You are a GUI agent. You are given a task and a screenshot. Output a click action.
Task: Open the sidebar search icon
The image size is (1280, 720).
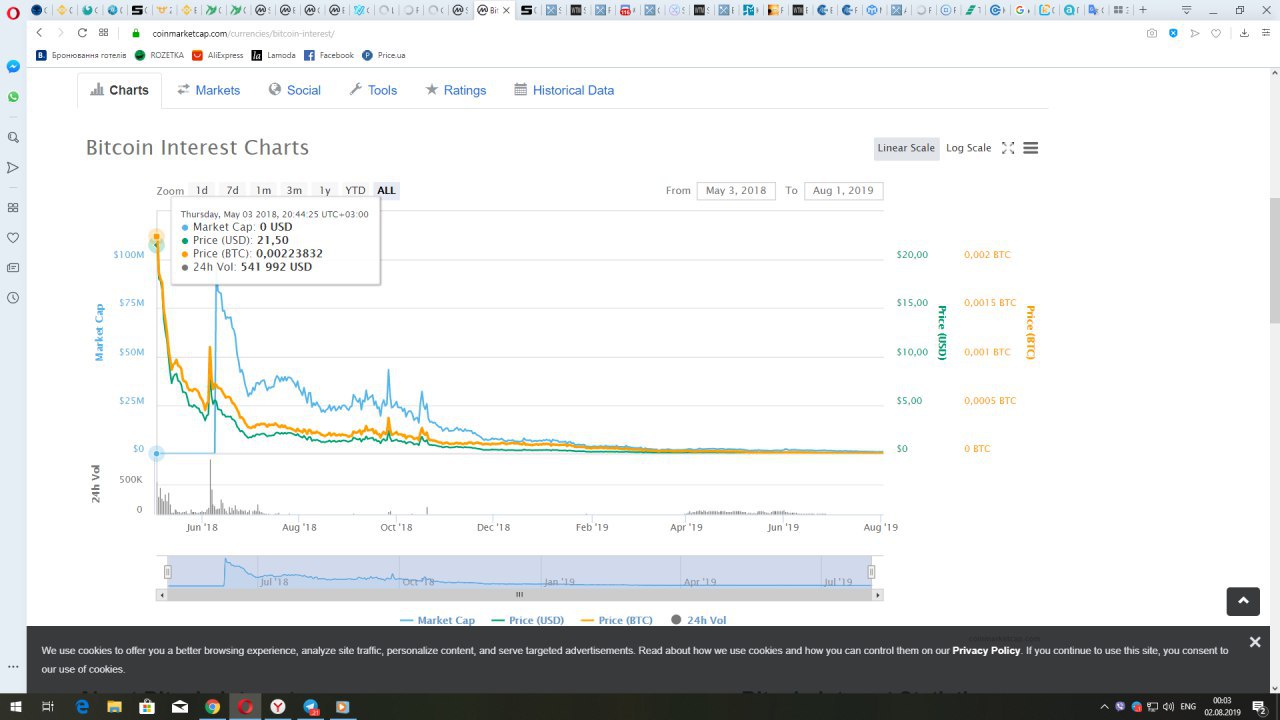click(x=13, y=137)
